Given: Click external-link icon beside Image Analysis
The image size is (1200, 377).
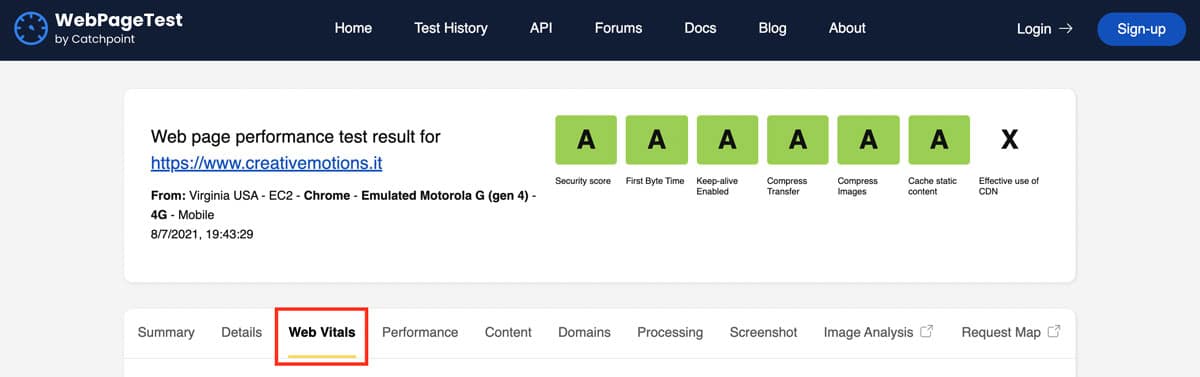Looking at the screenshot, I should coord(926,331).
